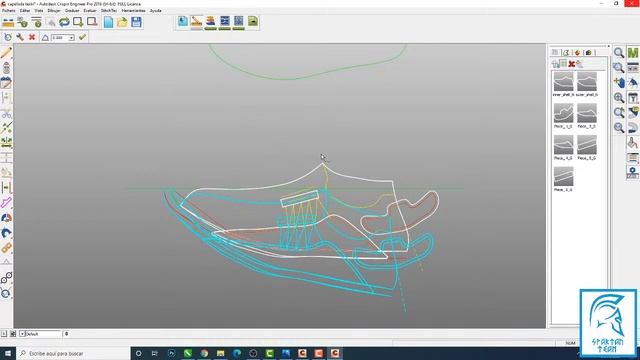Switch to first tab in pieces panel
The image size is (640, 360).
[x=555, y=52]
